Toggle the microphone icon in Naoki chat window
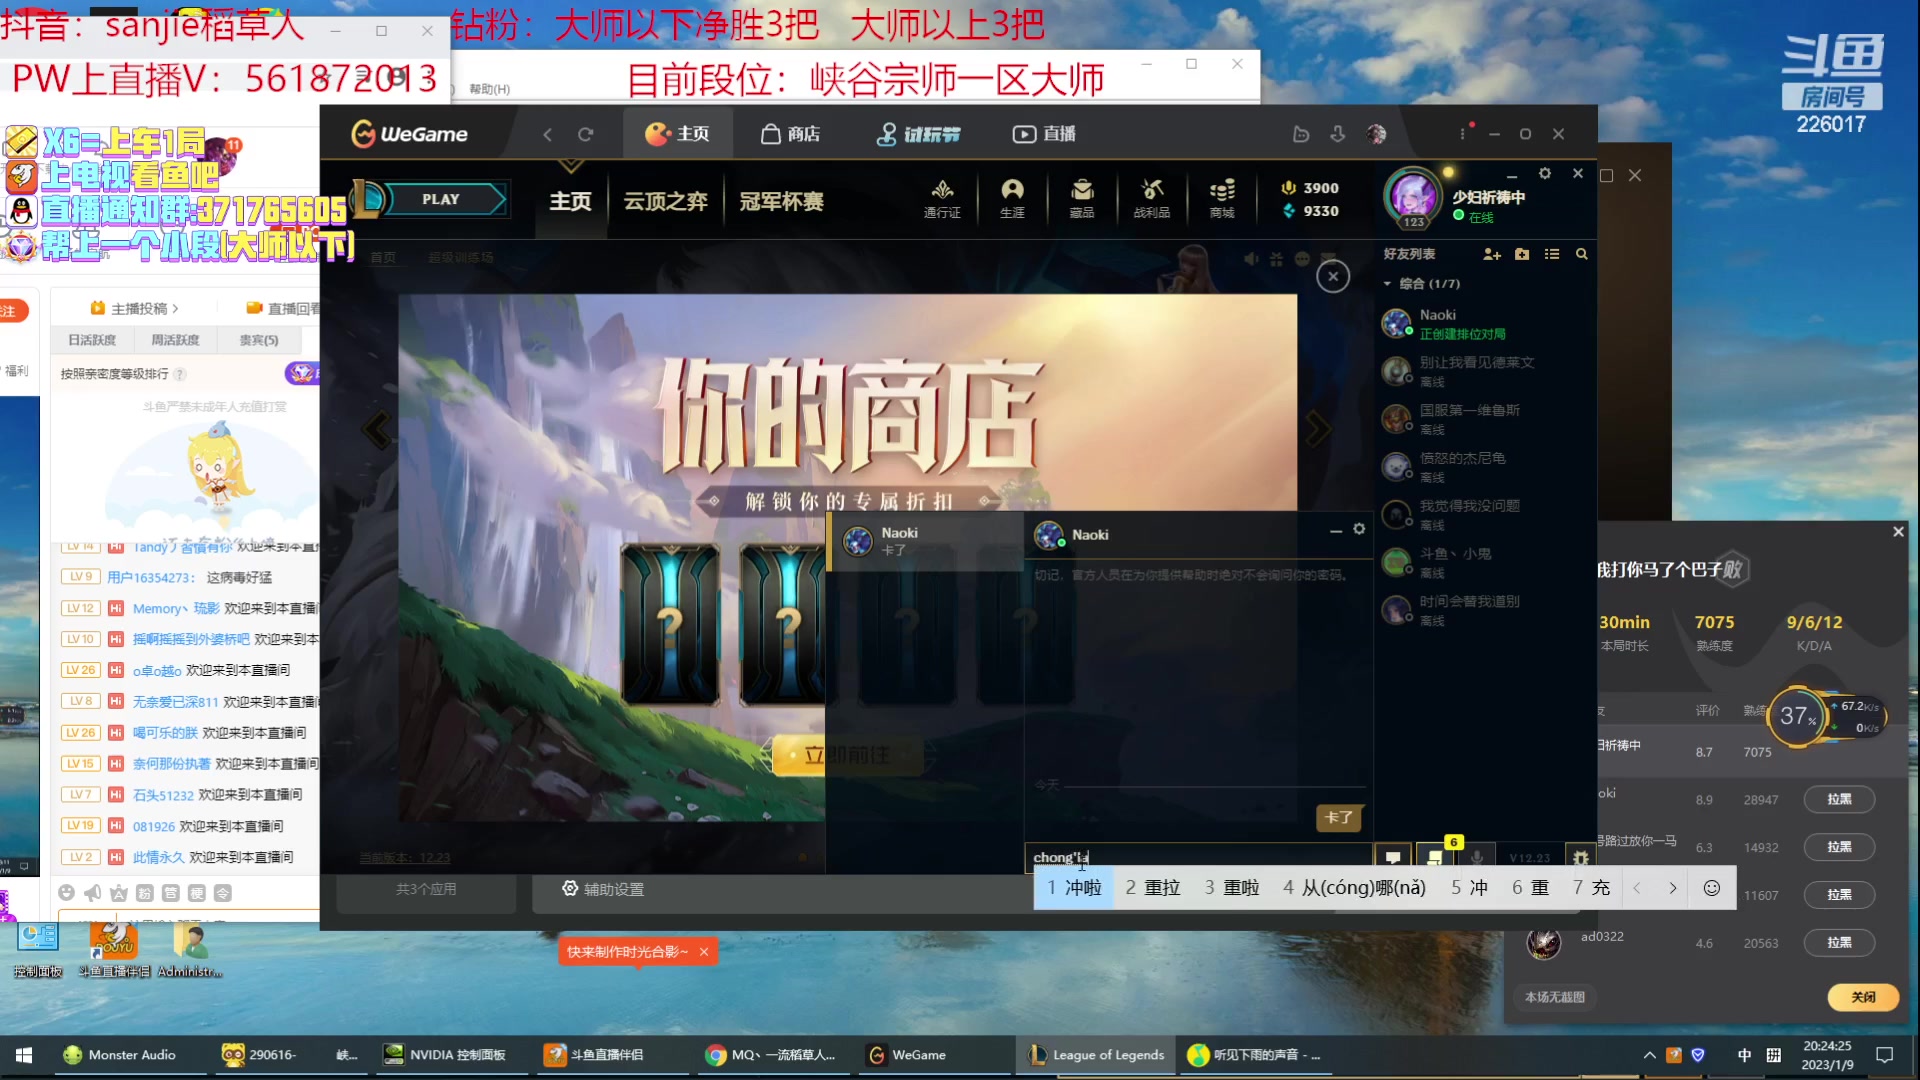 tap(1476, 857)
